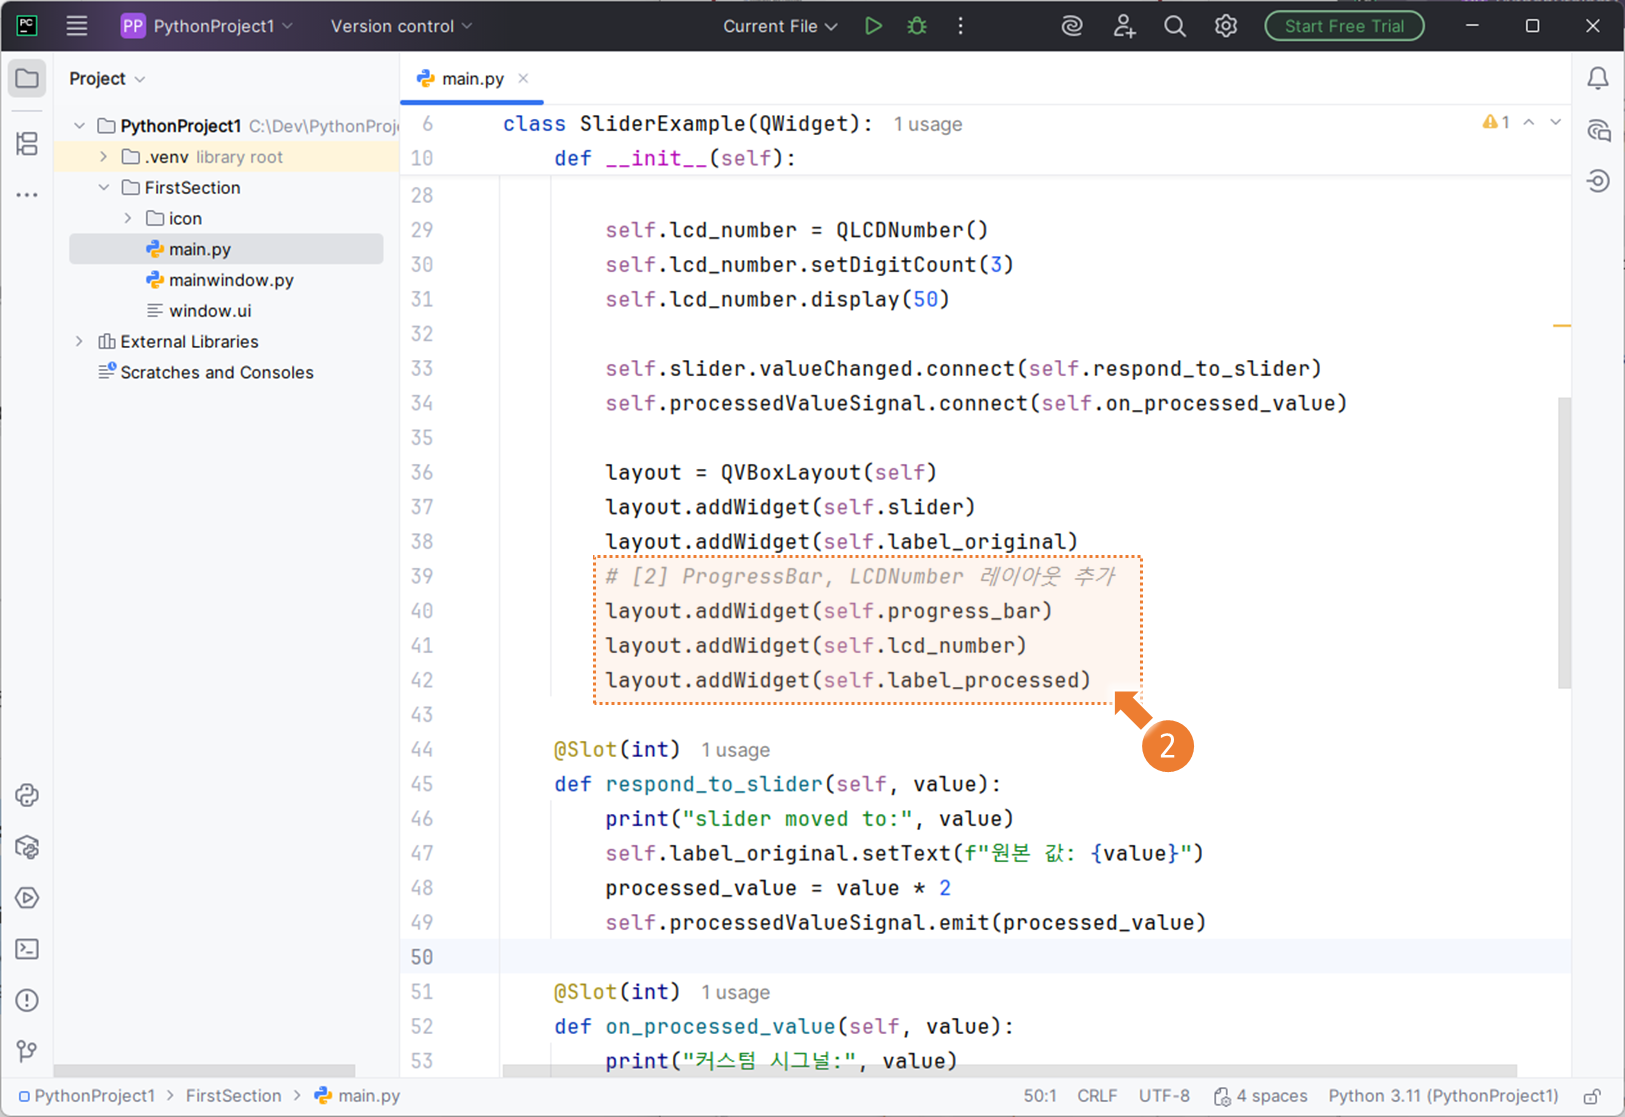1625x1117 pixels.
Task: Open the history clock icon in right sidebar
Action: tap(1598, 181)
